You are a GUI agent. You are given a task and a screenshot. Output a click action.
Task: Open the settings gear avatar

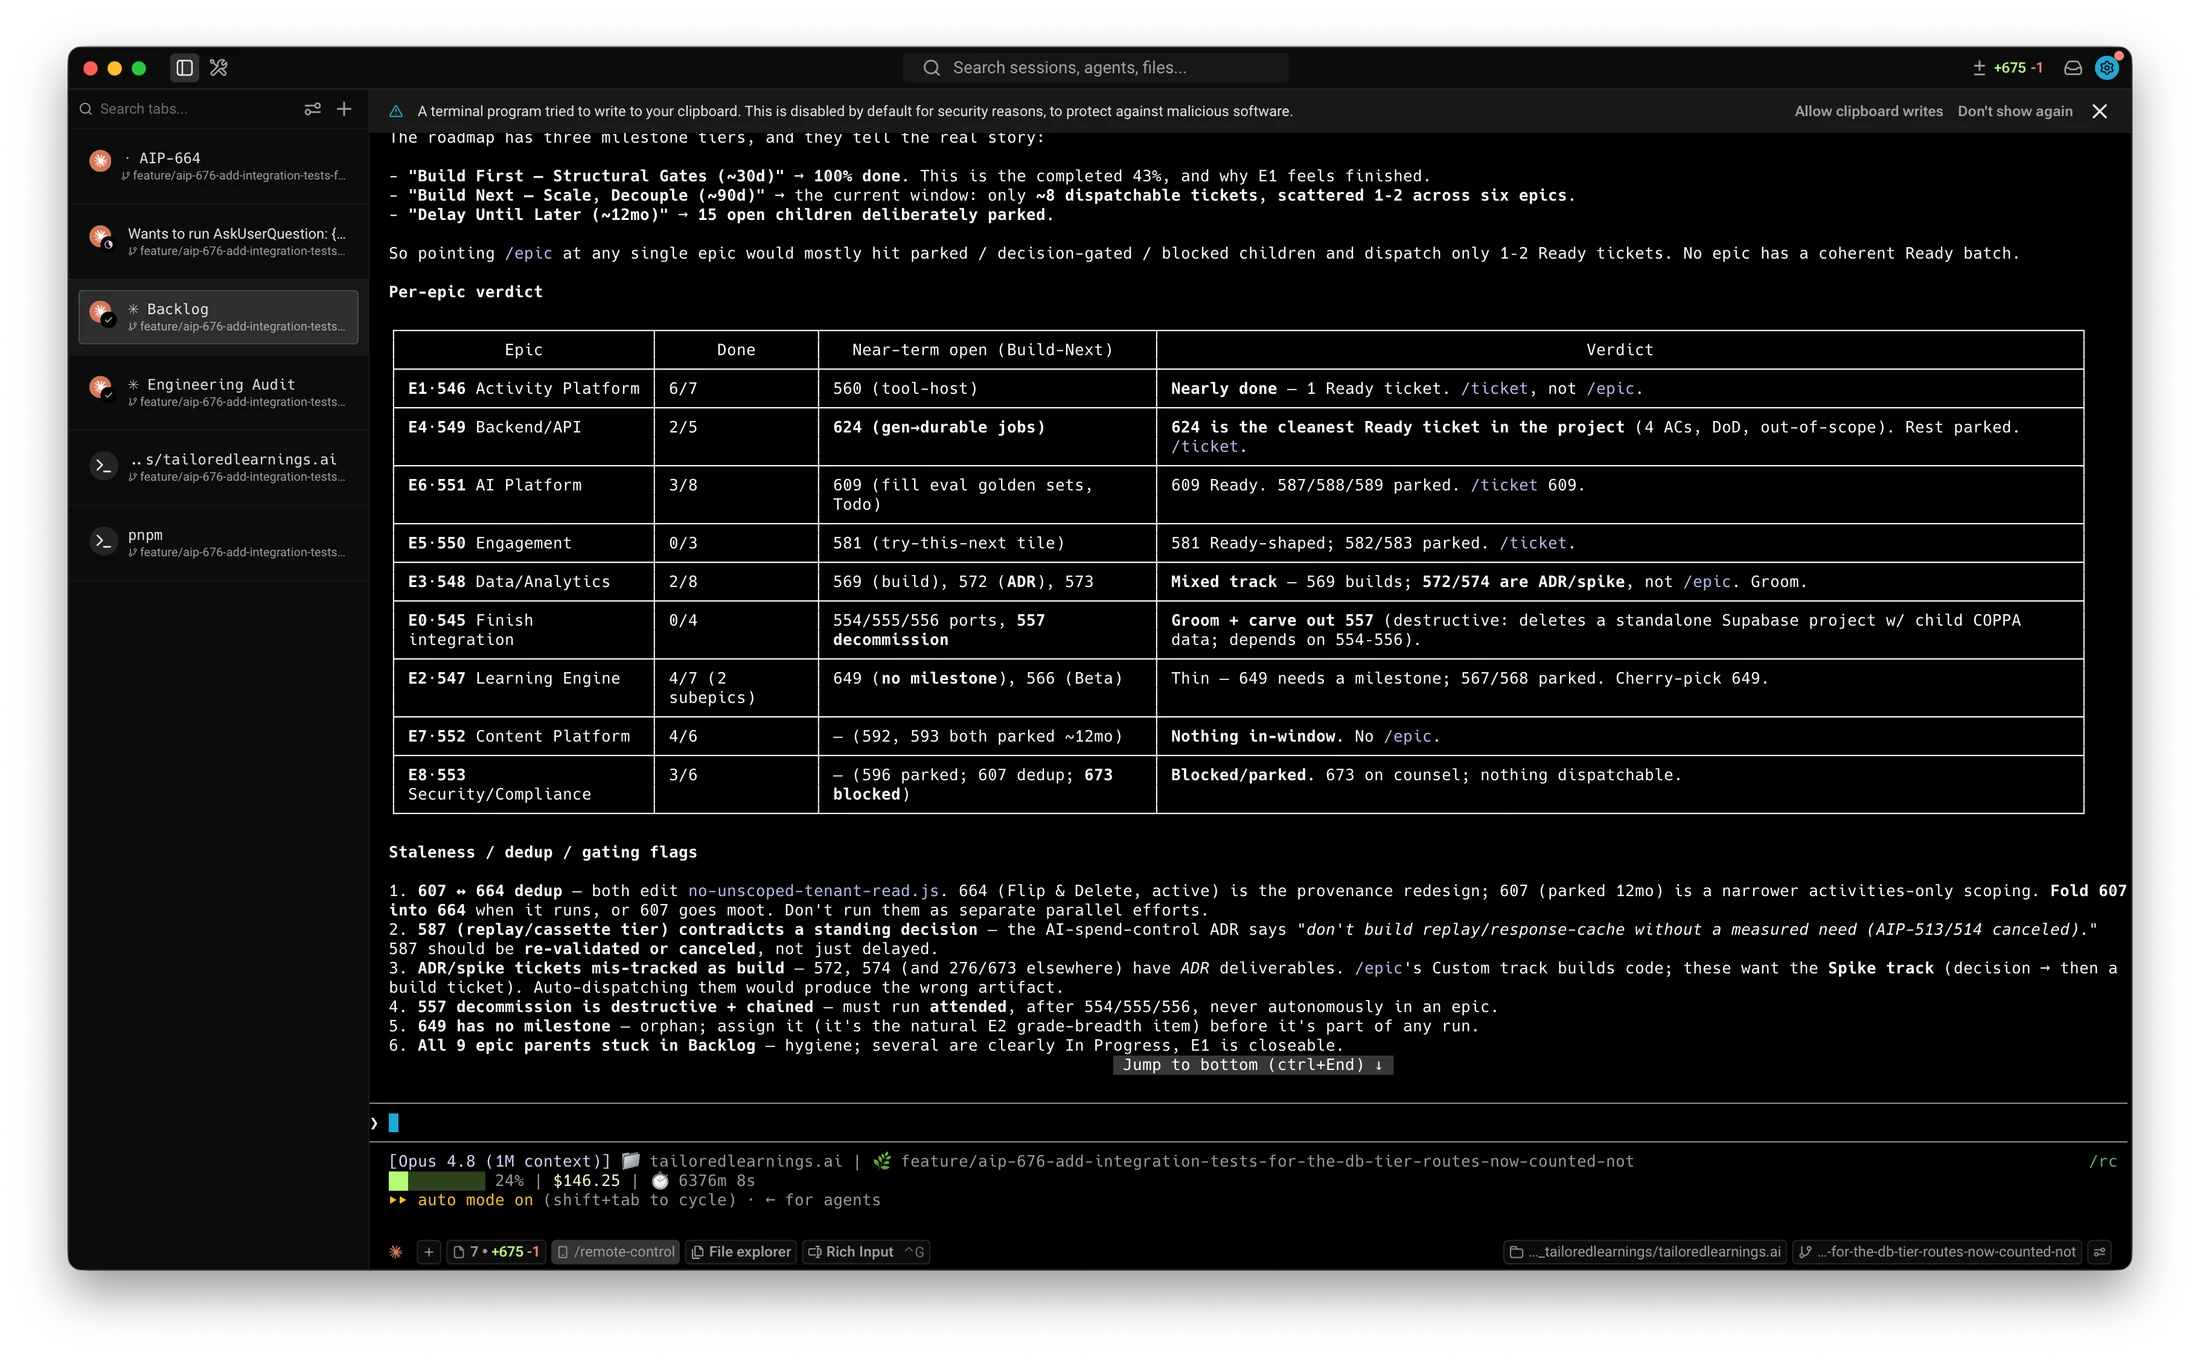(2107, 68)
